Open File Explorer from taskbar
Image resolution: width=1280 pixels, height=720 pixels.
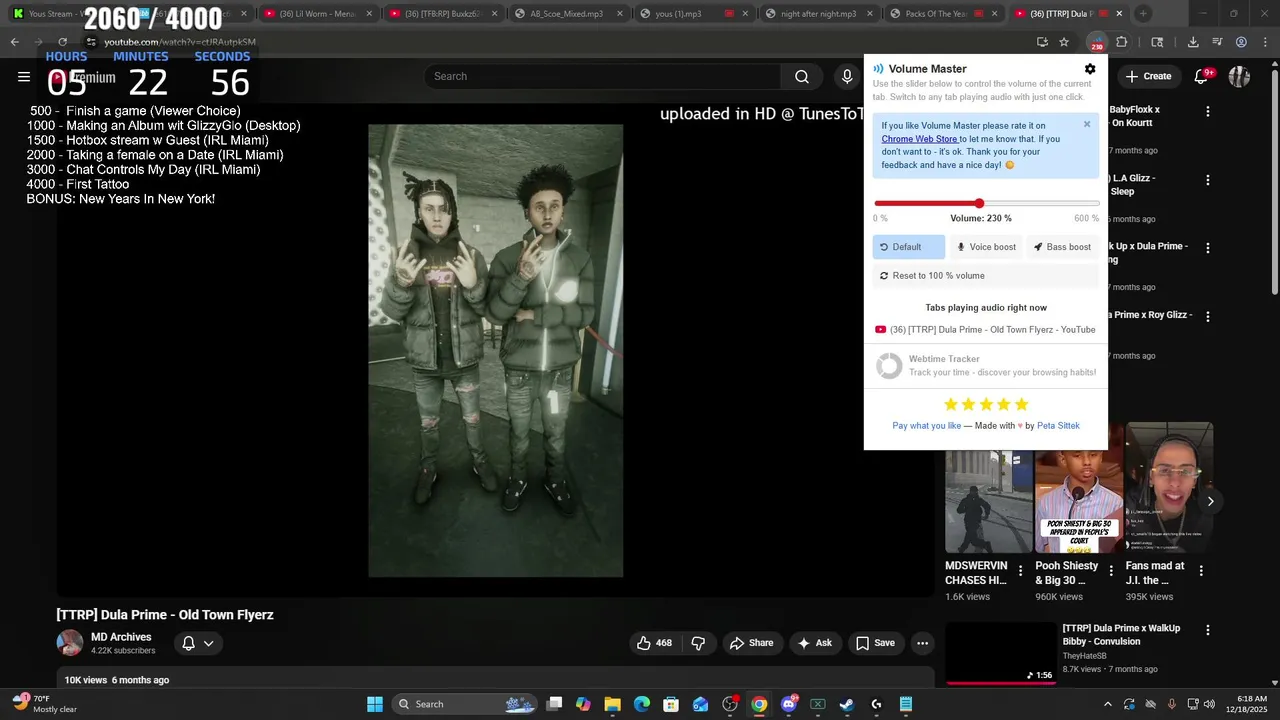(x=613, y=704)
